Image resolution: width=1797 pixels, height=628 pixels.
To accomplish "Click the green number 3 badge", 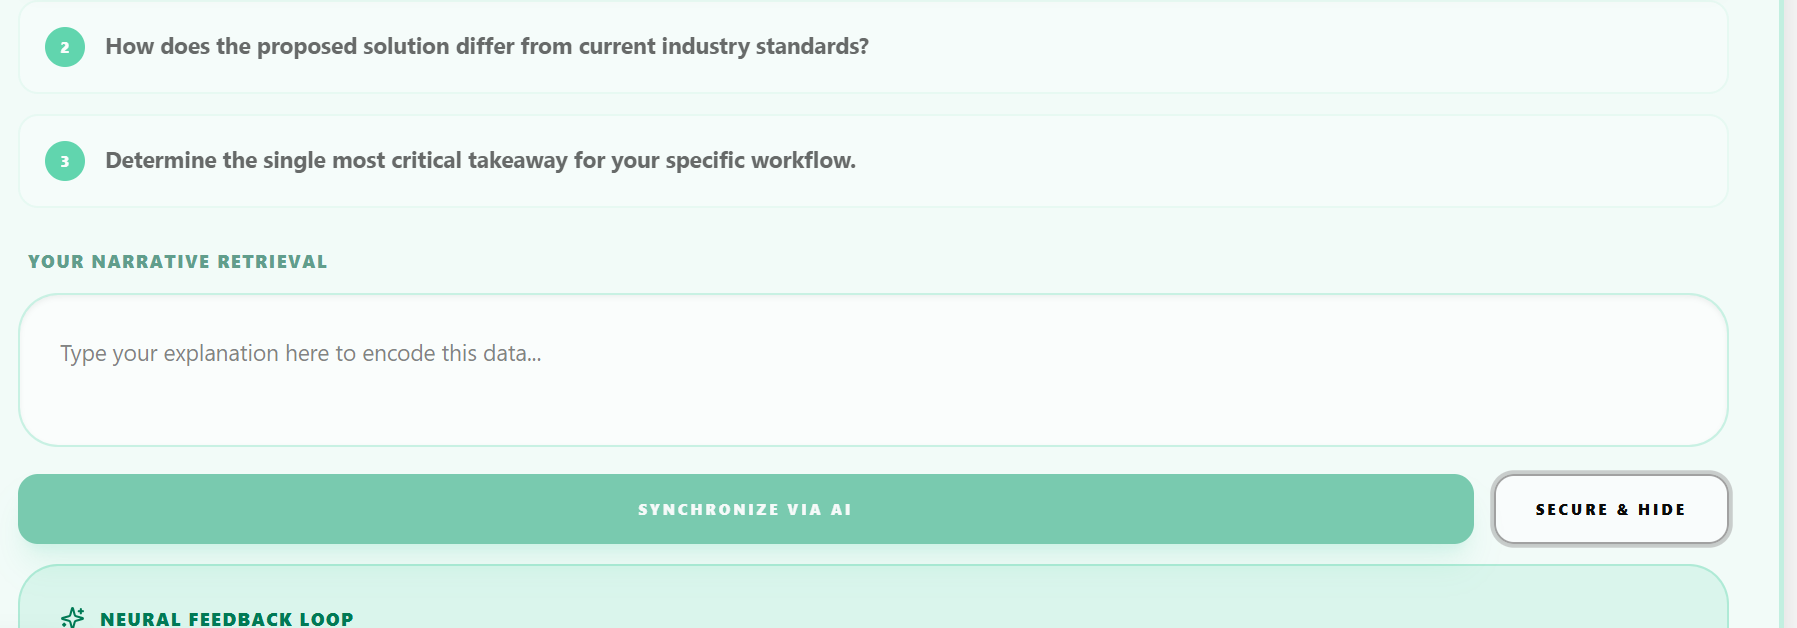I will click(x=65, y=161).
